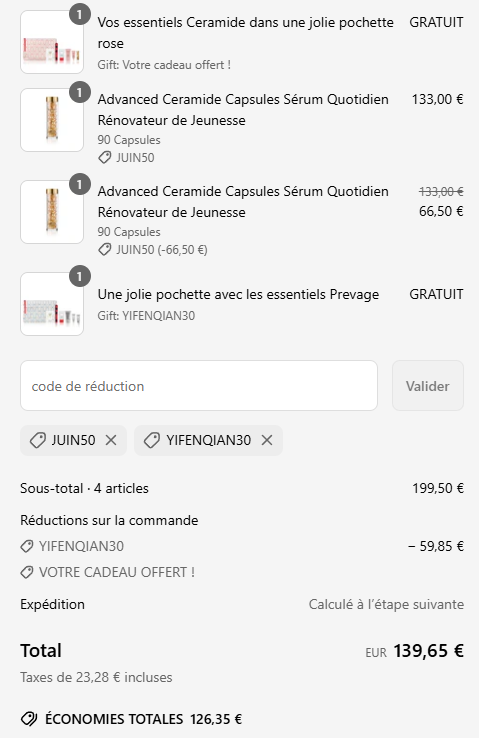The height and width of the screenshot is (738, 479).
Task: Open the pink Ceramide pouch thumbnail
Action: click(x=52, y=42)
